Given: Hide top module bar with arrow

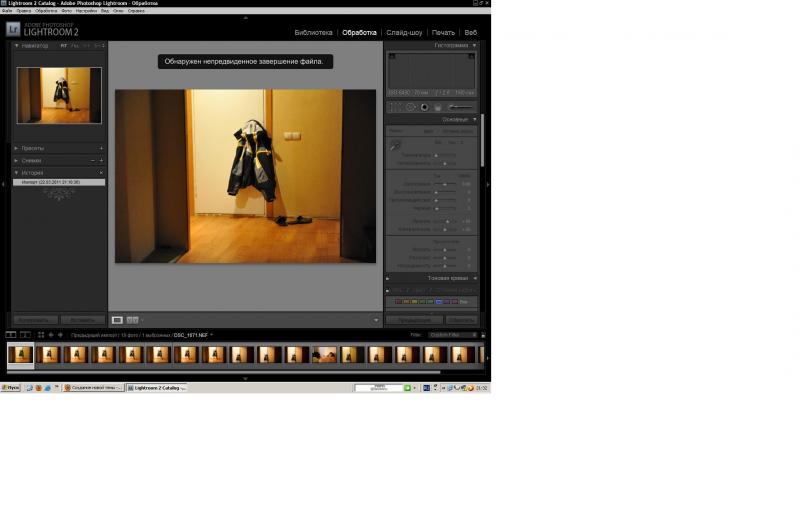Looking at the screenshot, I should pos(245,18).
